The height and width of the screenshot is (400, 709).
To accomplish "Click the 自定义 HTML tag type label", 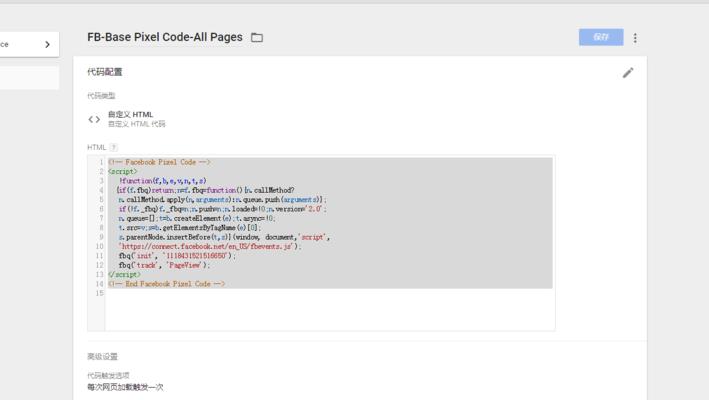I will (130, 114).
